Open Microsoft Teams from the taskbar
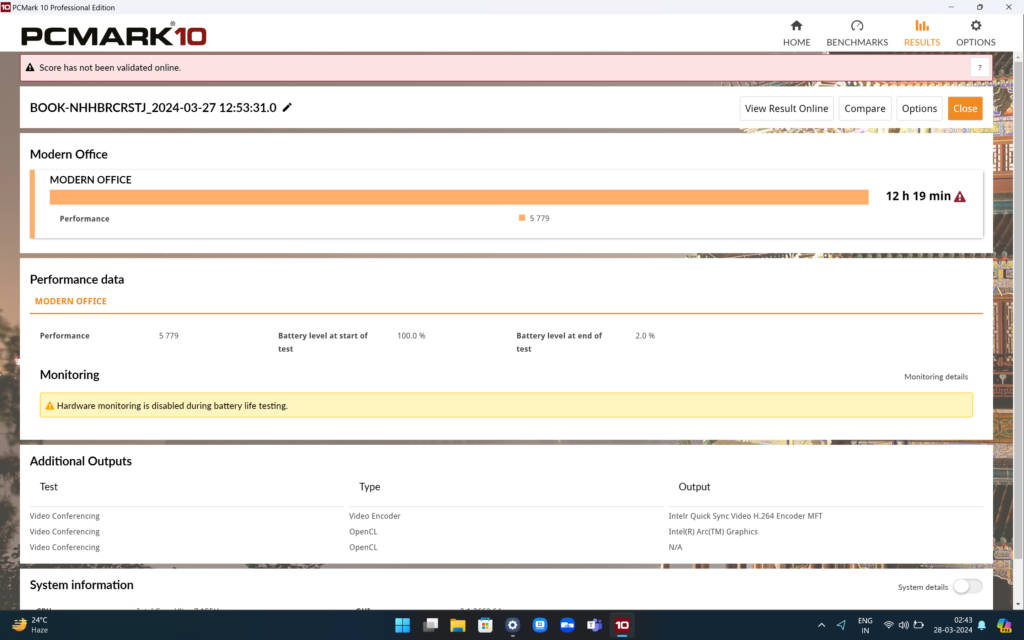 click(594, 625)
